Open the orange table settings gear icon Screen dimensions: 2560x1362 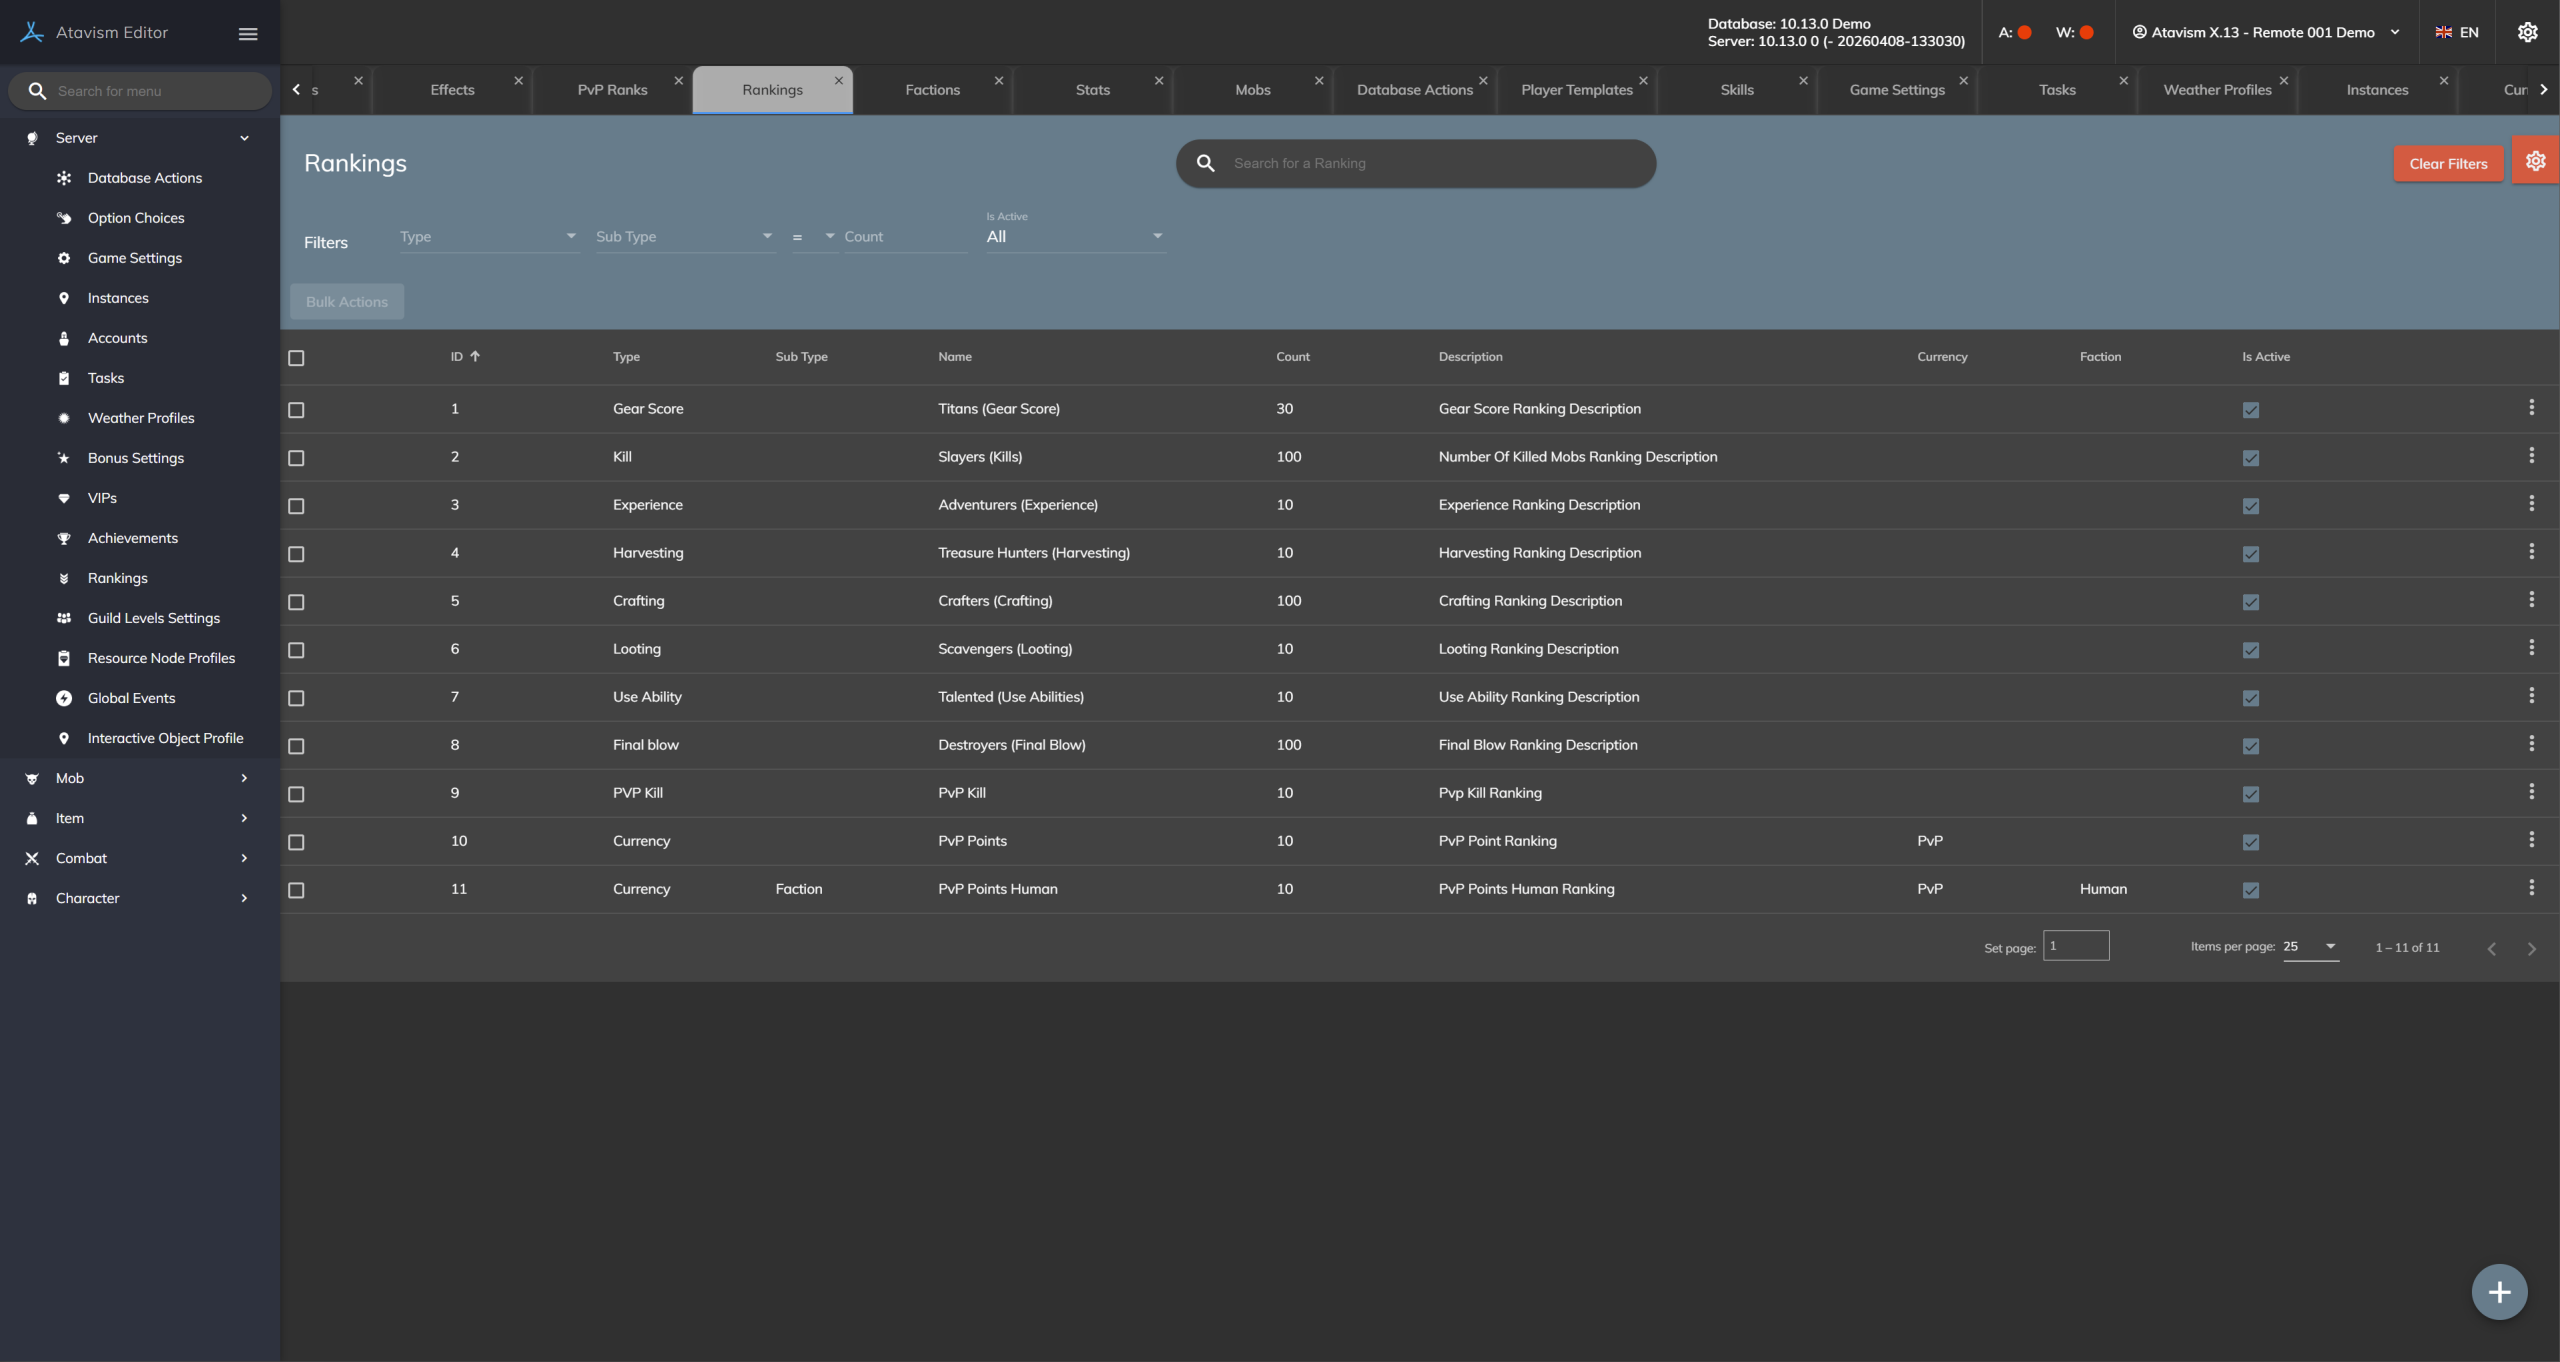coord(2535,161)
